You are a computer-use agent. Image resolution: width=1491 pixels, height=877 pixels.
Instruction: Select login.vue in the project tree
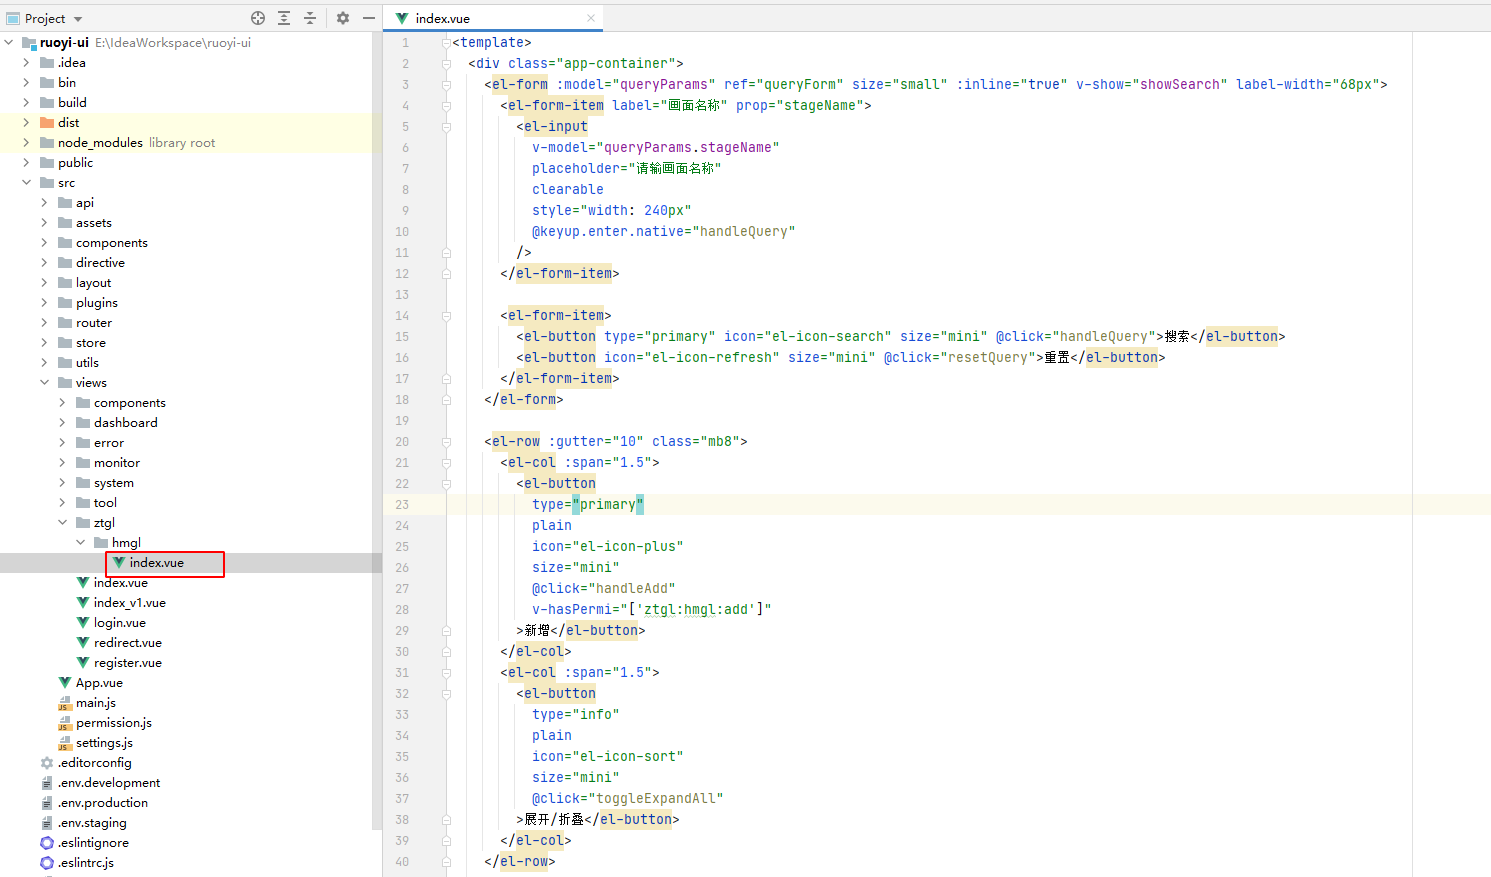pyautogui.click(x=119, y=623)
